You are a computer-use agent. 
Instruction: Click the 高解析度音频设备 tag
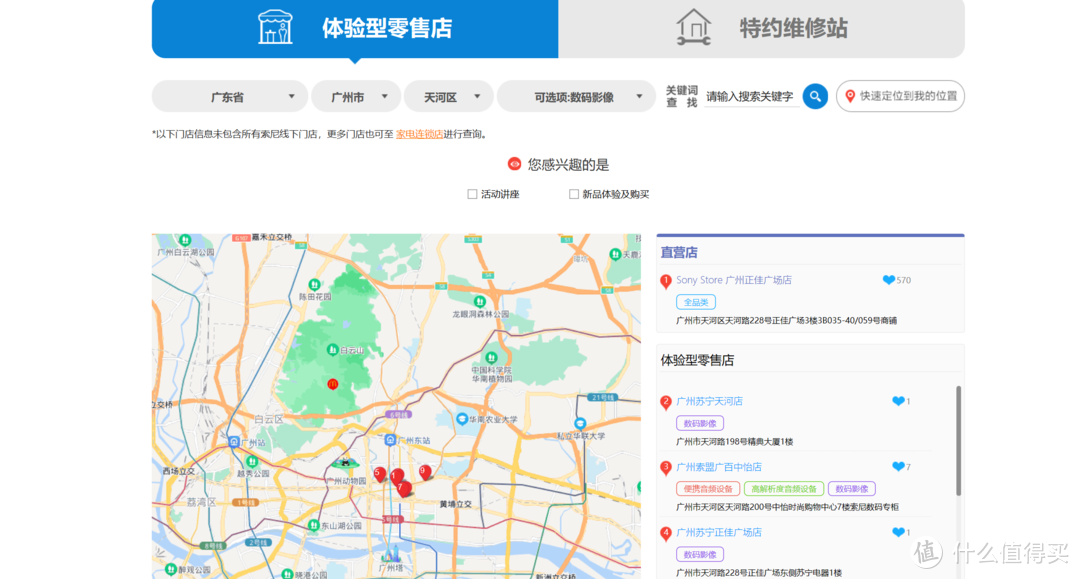click(784, 489)
